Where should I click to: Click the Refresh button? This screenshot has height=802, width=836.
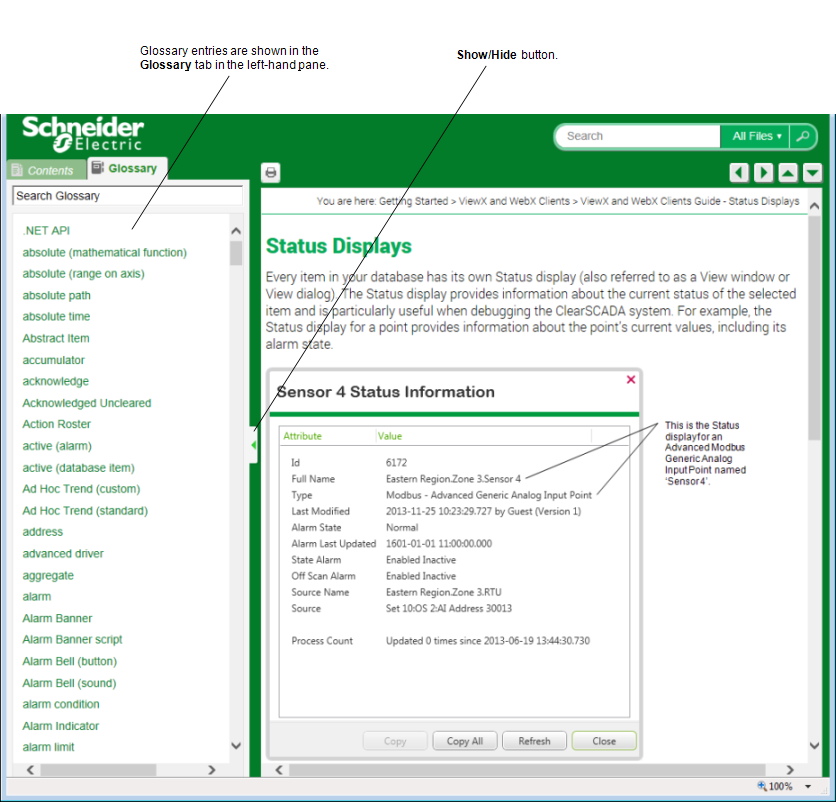(x=534, y=741)
